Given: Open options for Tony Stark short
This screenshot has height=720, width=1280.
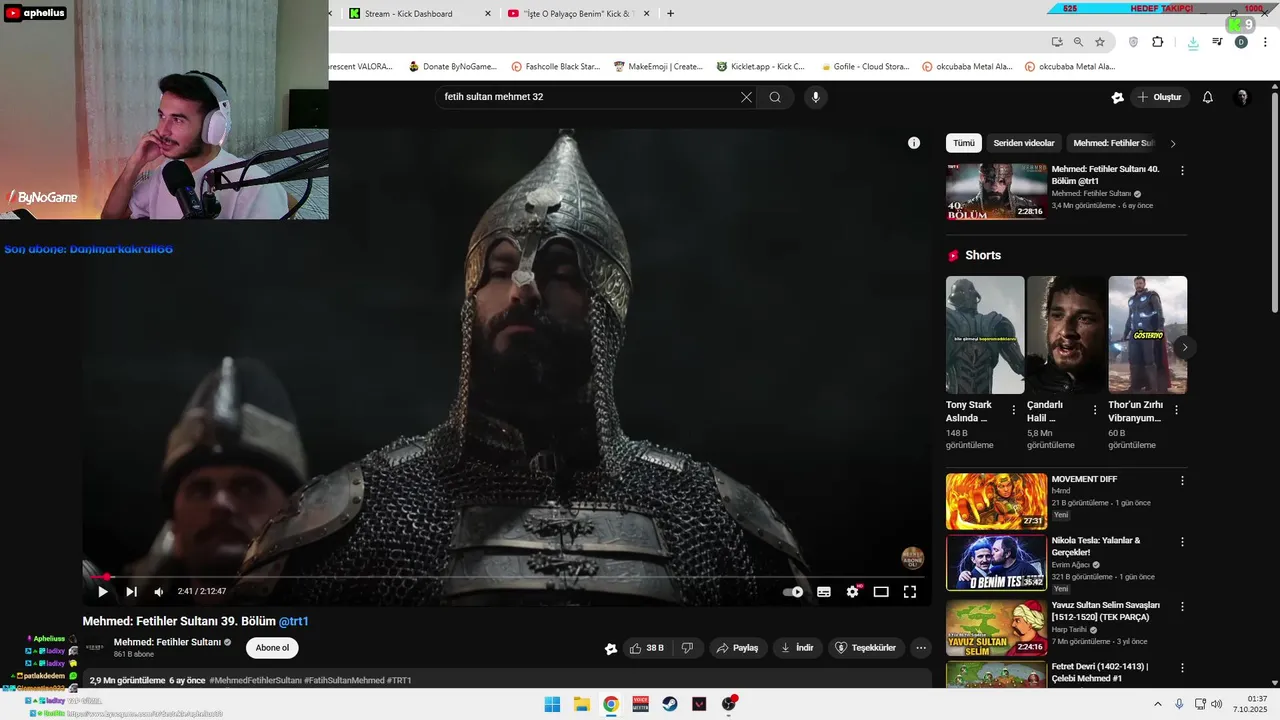Looking at the screenshot, I should [1013, 410].
